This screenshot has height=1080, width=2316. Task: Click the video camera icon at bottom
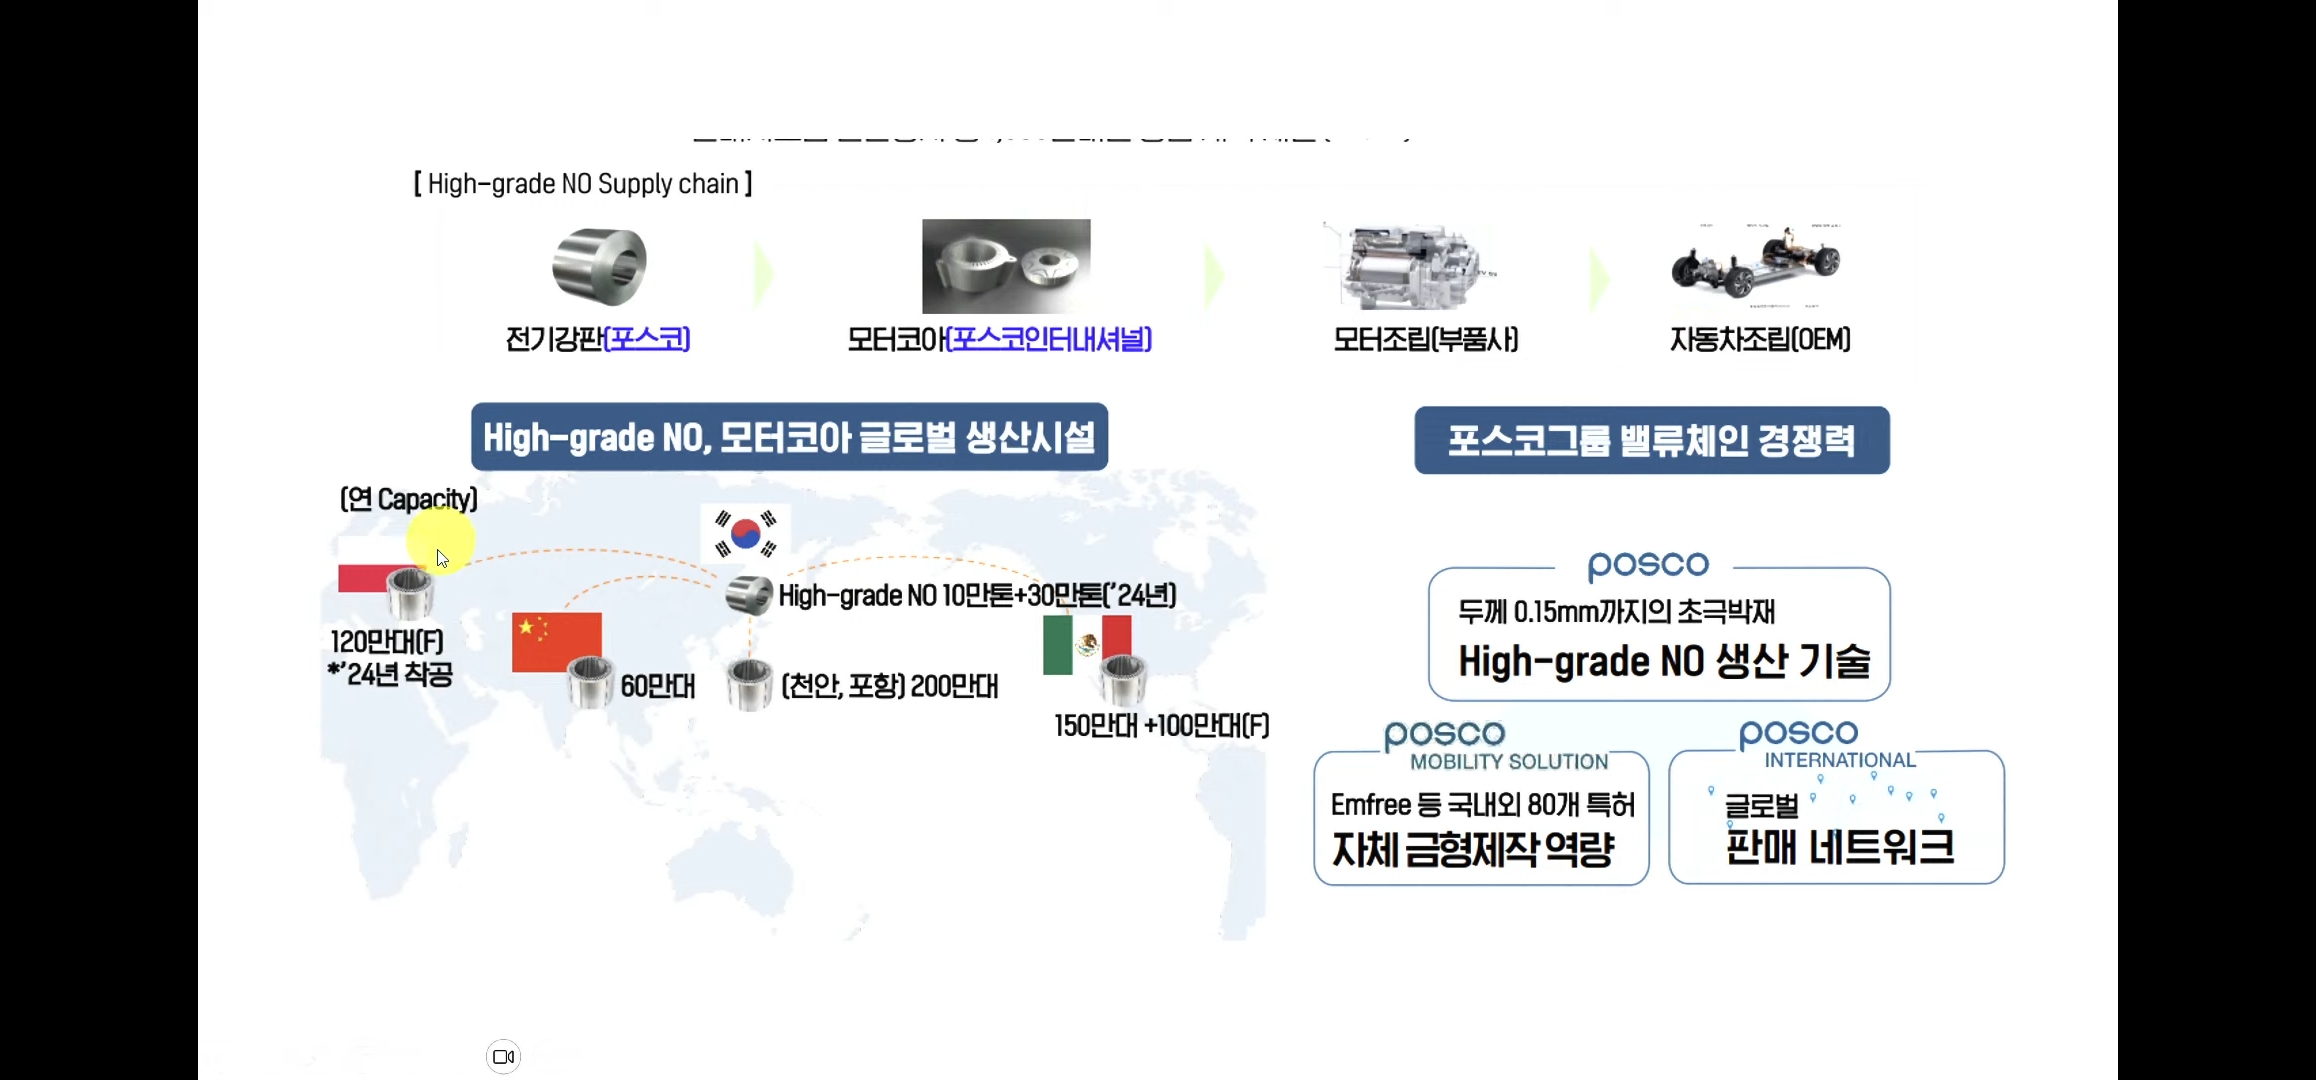pyautogui.click(x=503, y=1057)
